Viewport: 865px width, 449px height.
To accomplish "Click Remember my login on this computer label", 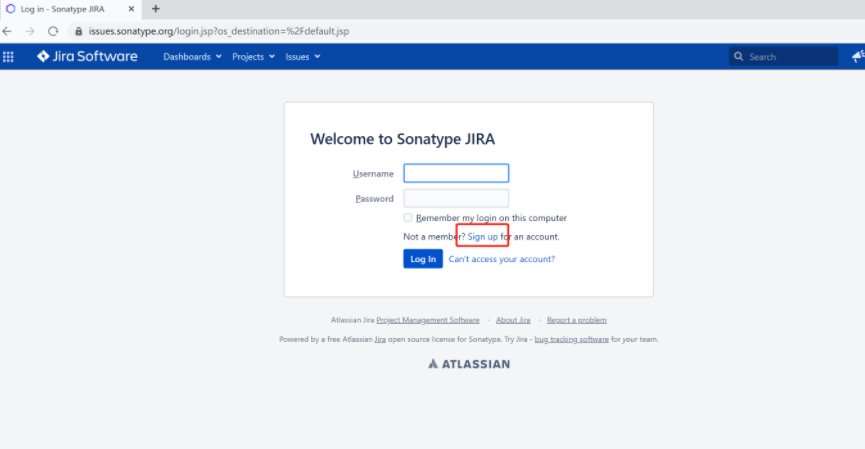I will coord(492,218).
